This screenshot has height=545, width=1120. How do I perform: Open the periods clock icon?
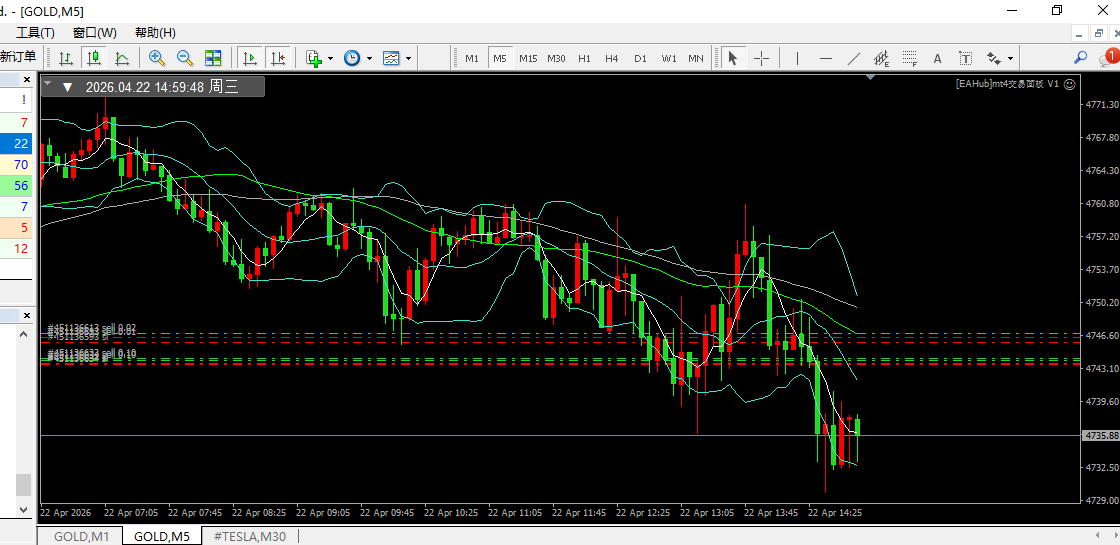point(352,59)
